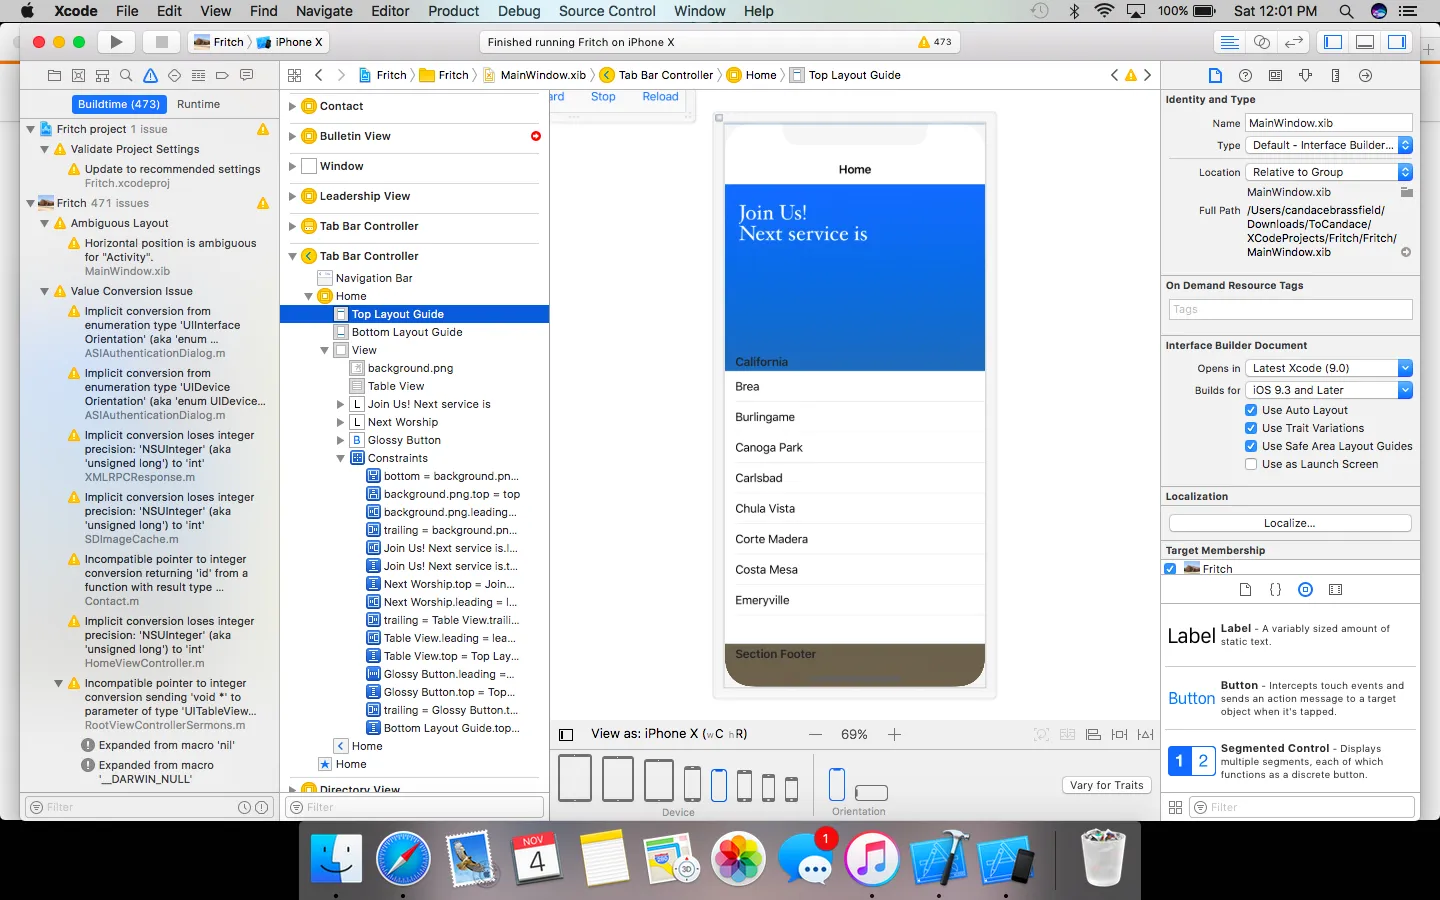The width and height of the screenshot is (1440, 900).
Task: Open the Add New Constraints pin tool
Action: [1119, 734]
